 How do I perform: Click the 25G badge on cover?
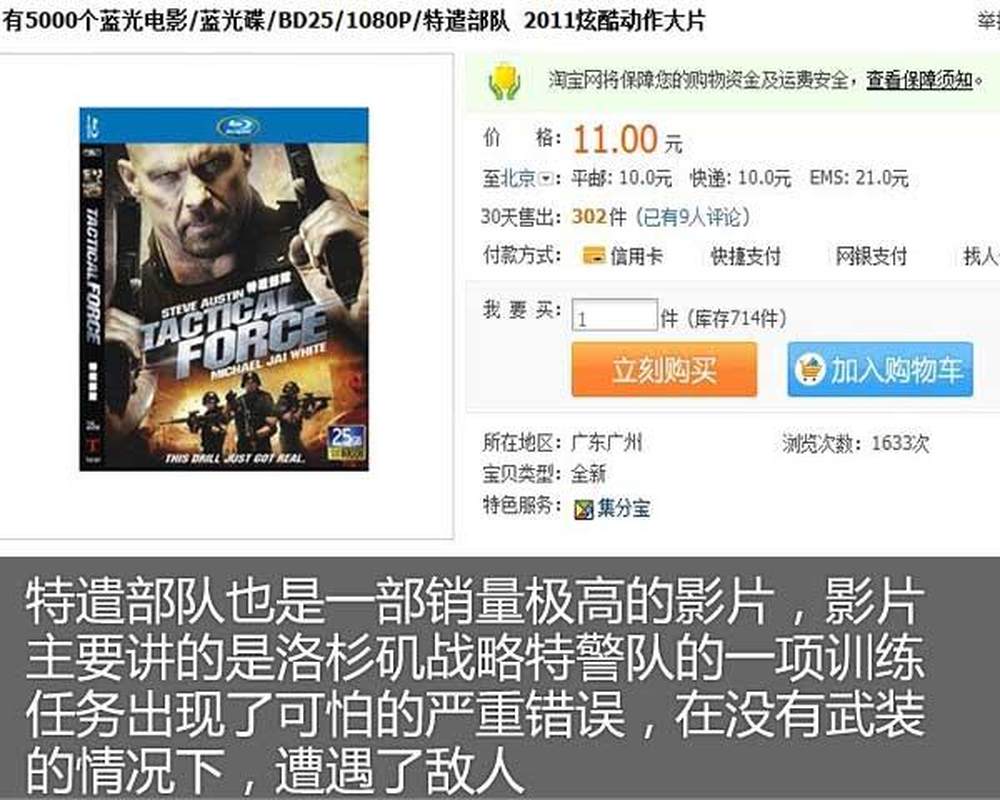(x=346, y=442)
